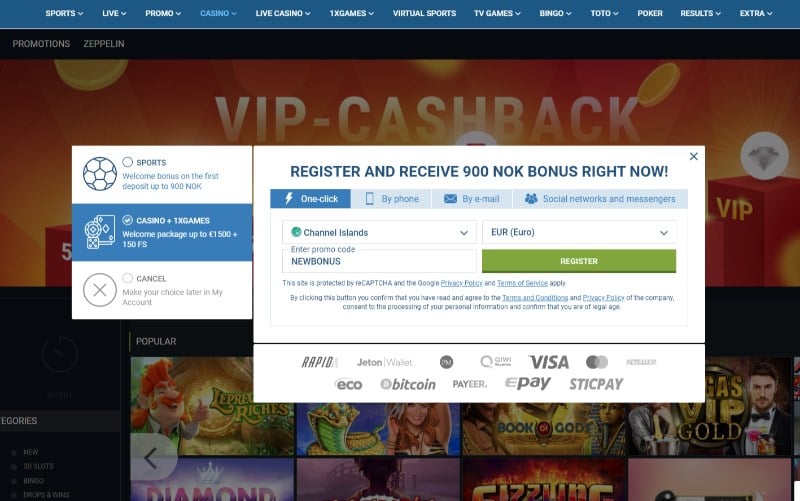Select the Sports bonus radio button
The height and width of the screenshot is (501, 800).
(x=128, y=162)
